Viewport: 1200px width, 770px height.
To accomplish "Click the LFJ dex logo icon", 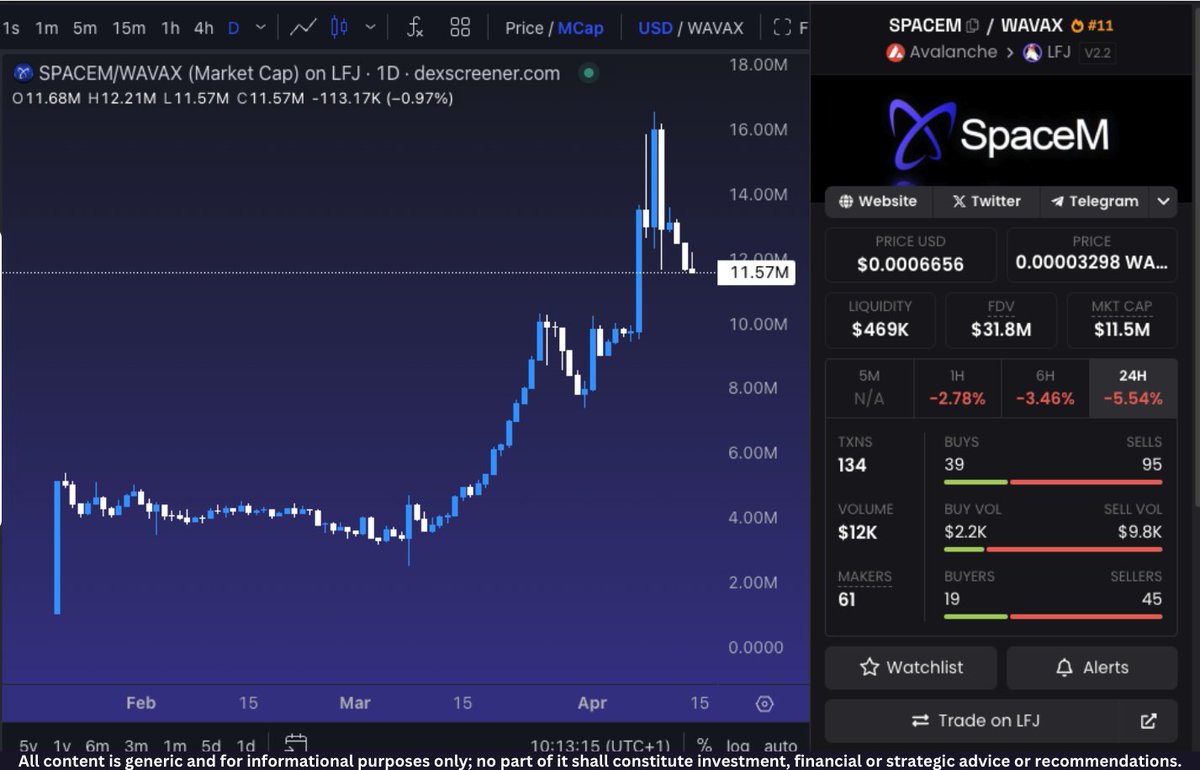I will 1032,52.
